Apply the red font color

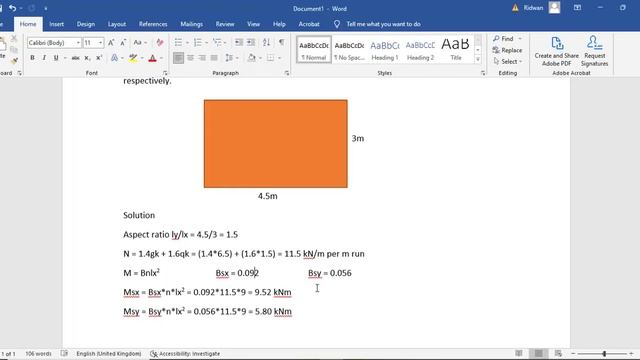(x=152, y=58)
